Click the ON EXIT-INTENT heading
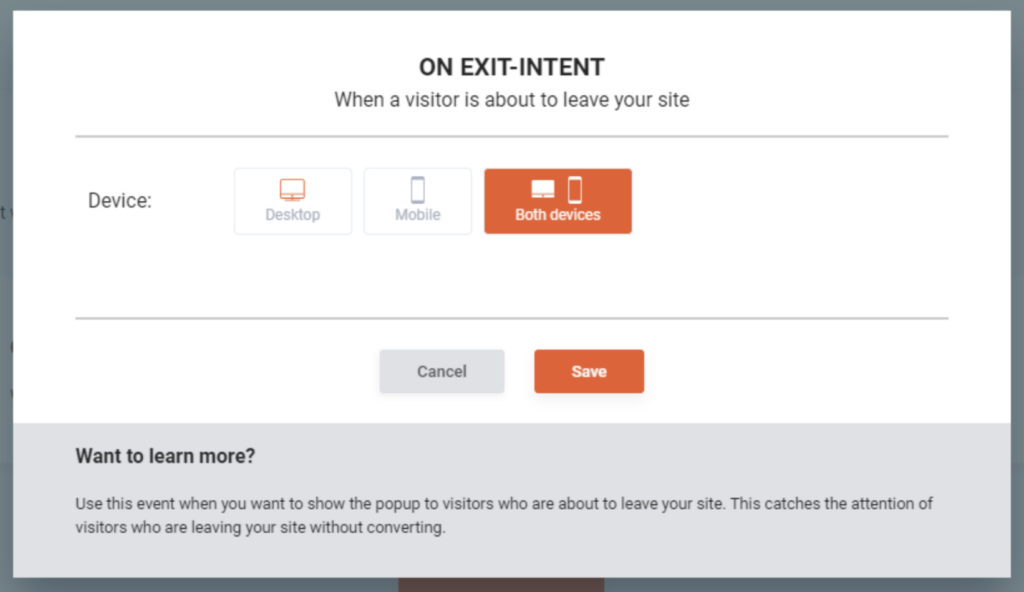The image size is (1024, 592). [511, 68]
